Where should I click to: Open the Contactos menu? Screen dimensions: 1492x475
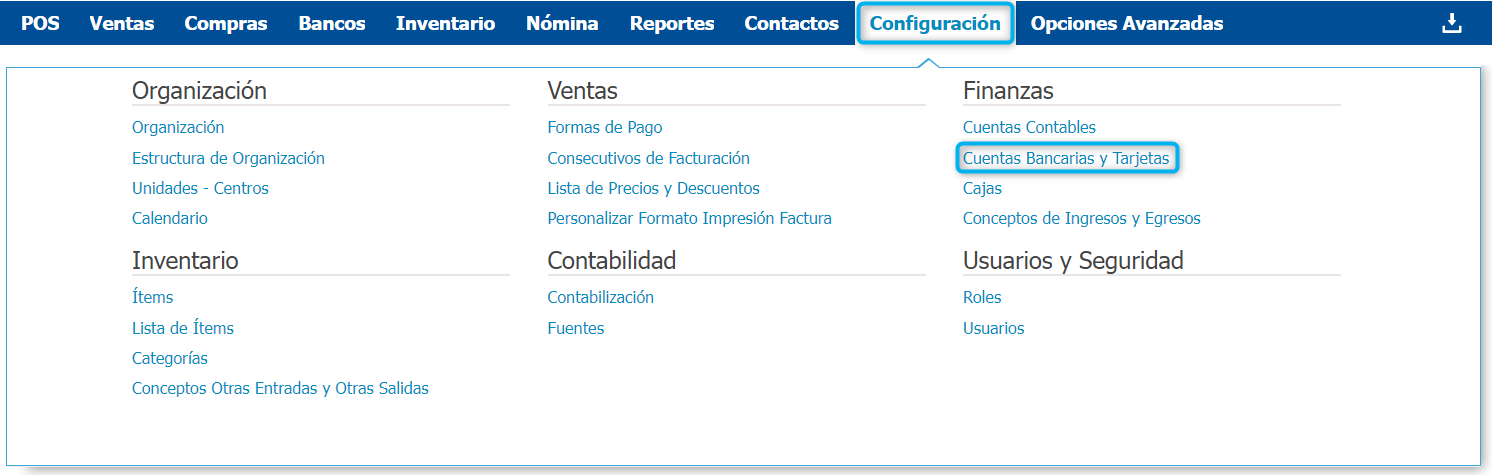pyautogui.click(x=791, y=23)
